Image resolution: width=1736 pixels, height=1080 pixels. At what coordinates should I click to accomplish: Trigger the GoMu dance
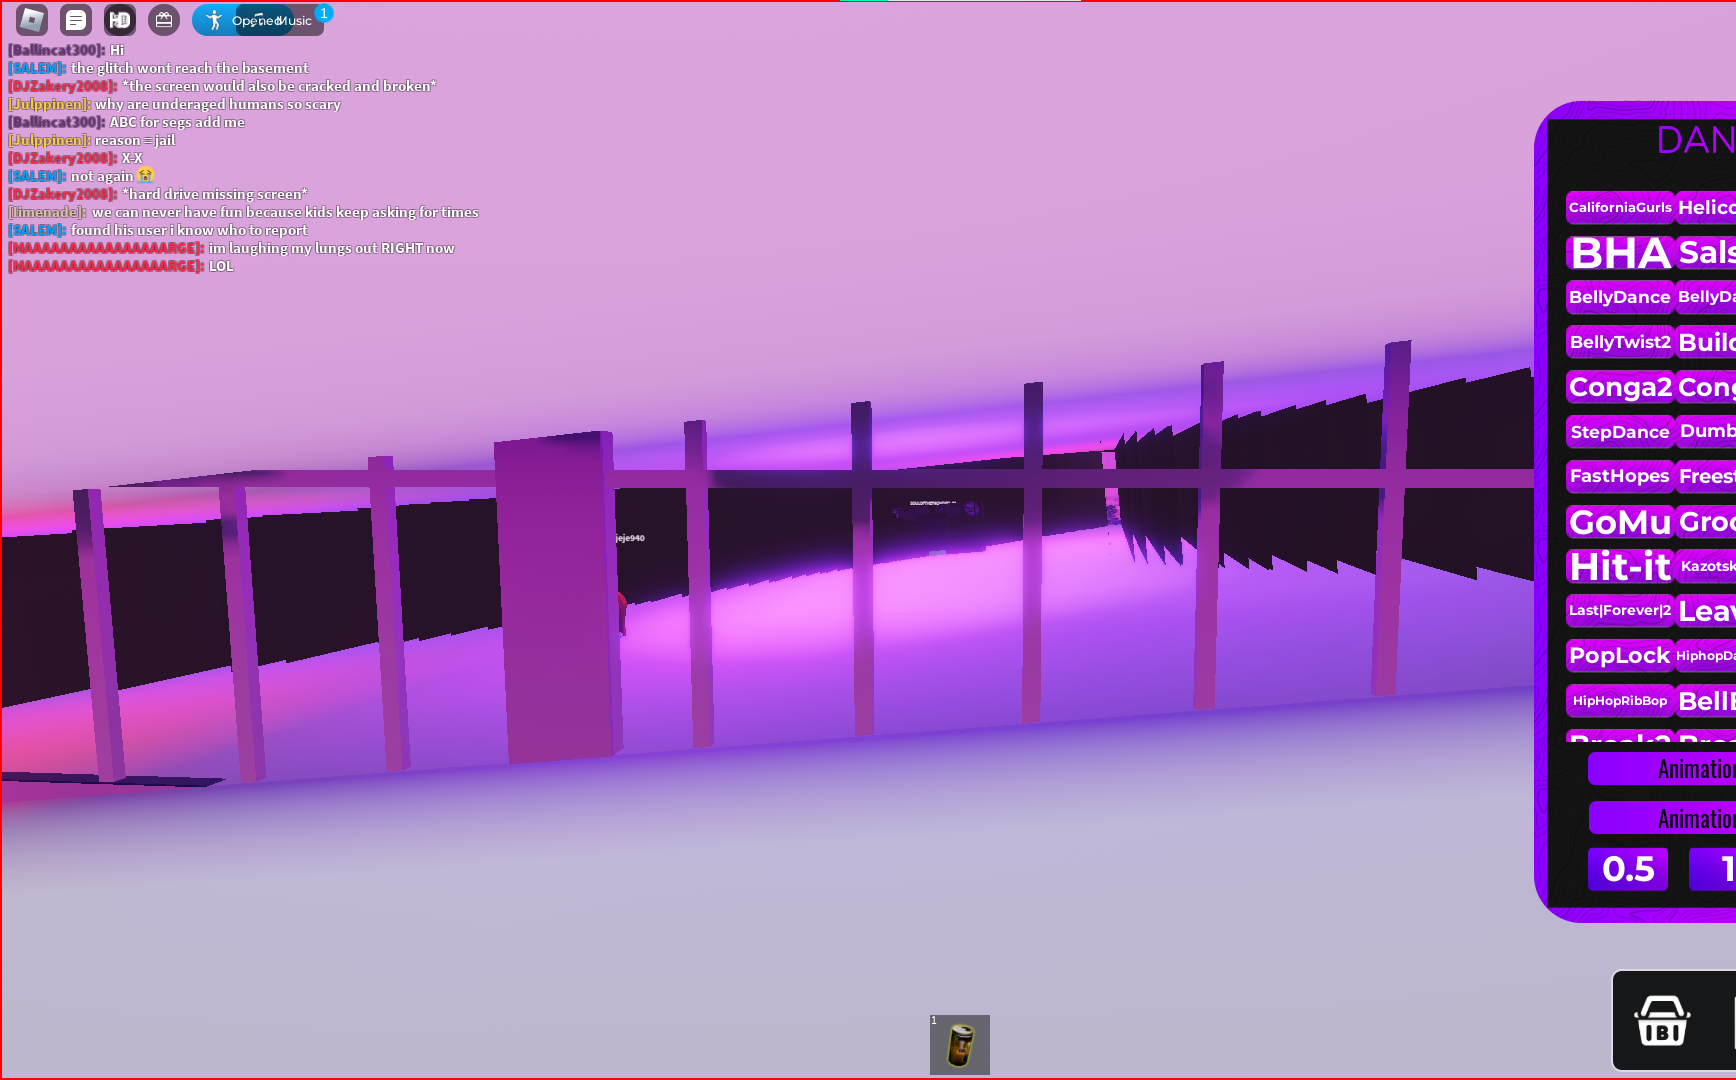[x=1619, y=521]
